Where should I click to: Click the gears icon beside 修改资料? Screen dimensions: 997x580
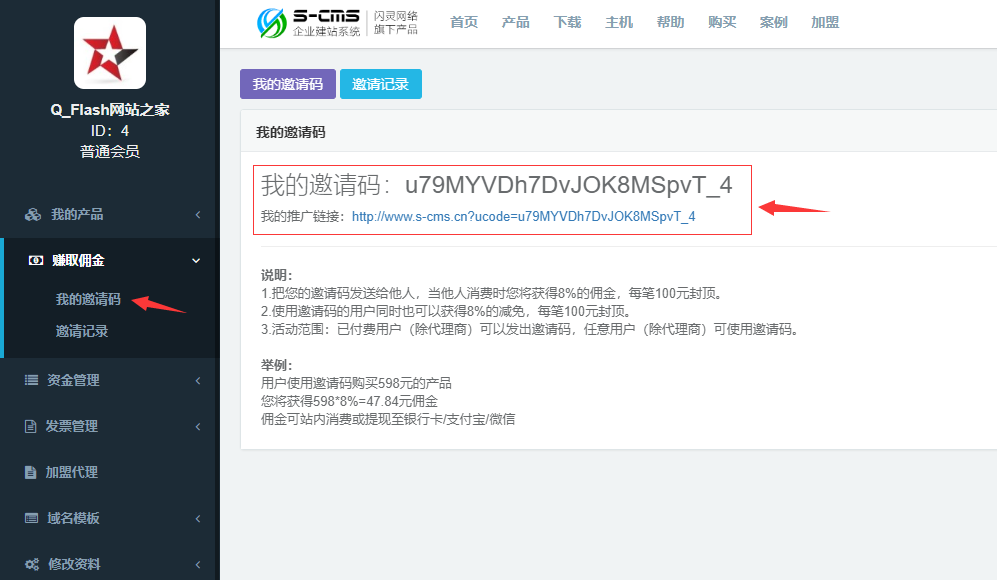point(32,564)
